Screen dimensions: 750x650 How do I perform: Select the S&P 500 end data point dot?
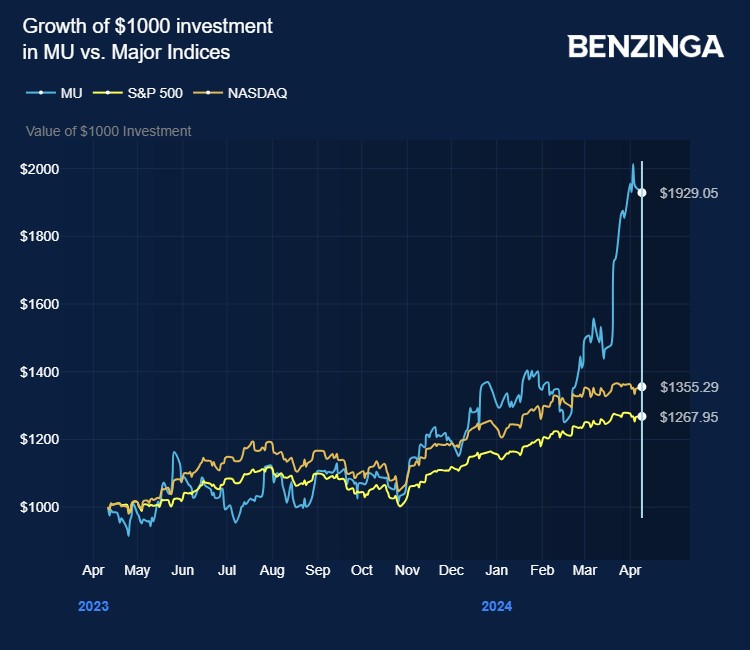click(642, 416)
